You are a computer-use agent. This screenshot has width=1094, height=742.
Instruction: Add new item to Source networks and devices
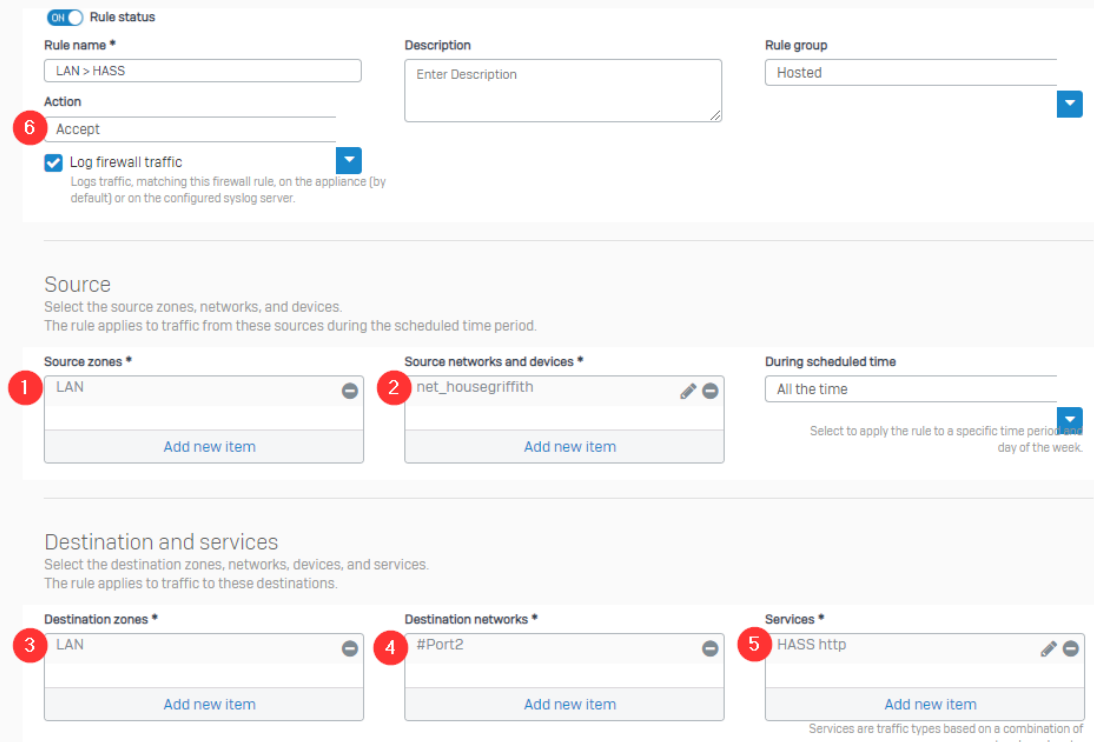pos(569,447)
